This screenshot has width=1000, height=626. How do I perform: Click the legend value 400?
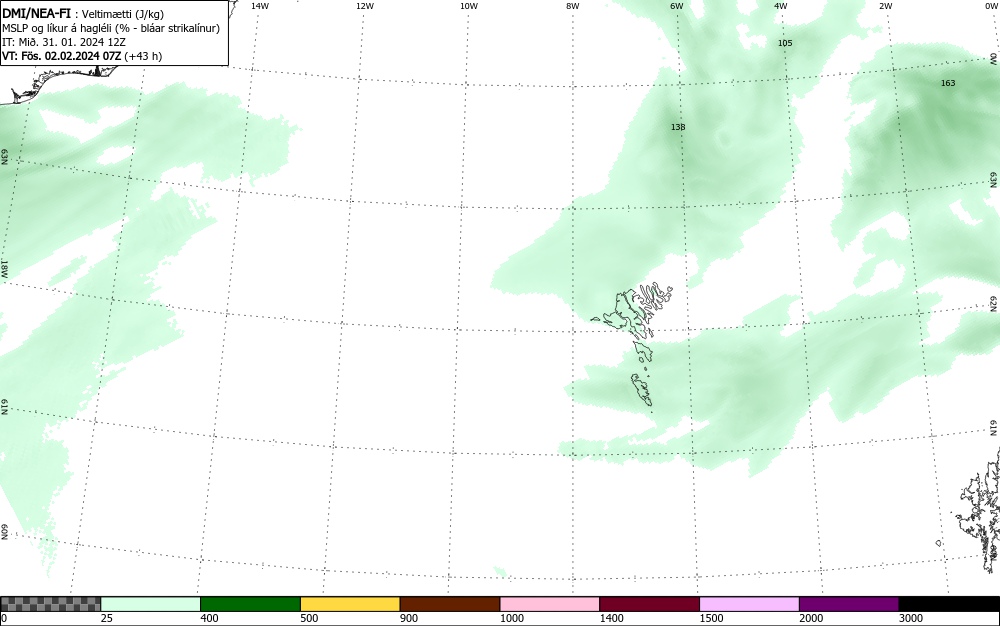pos(209,618)
